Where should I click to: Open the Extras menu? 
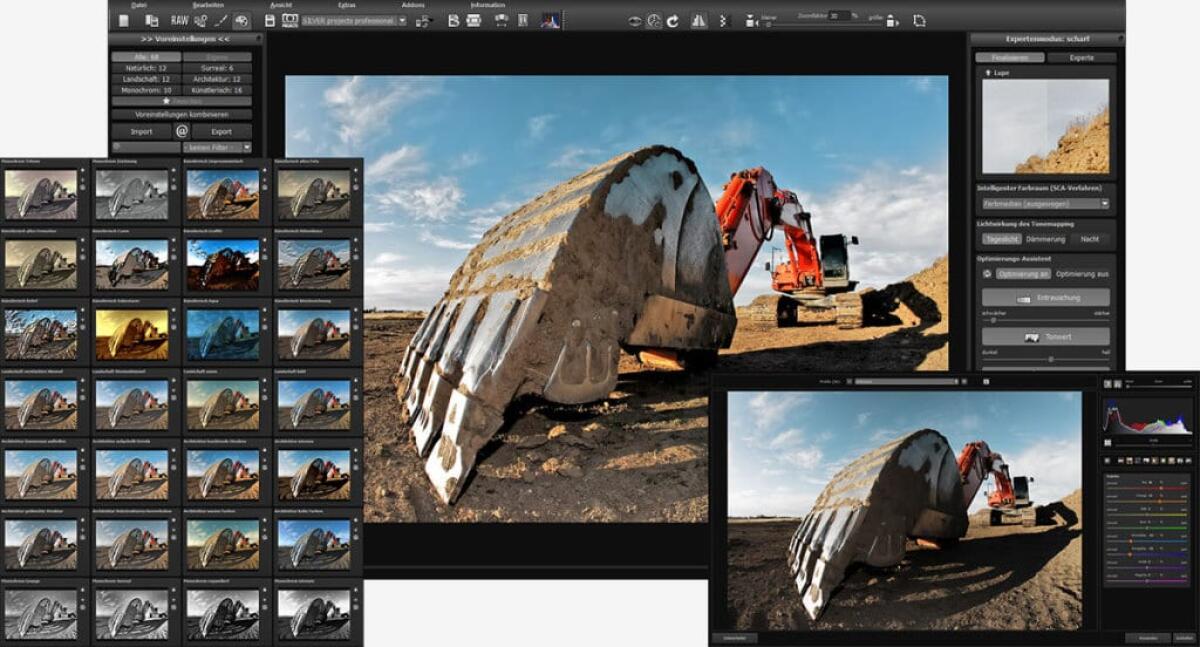click(344, 4)
